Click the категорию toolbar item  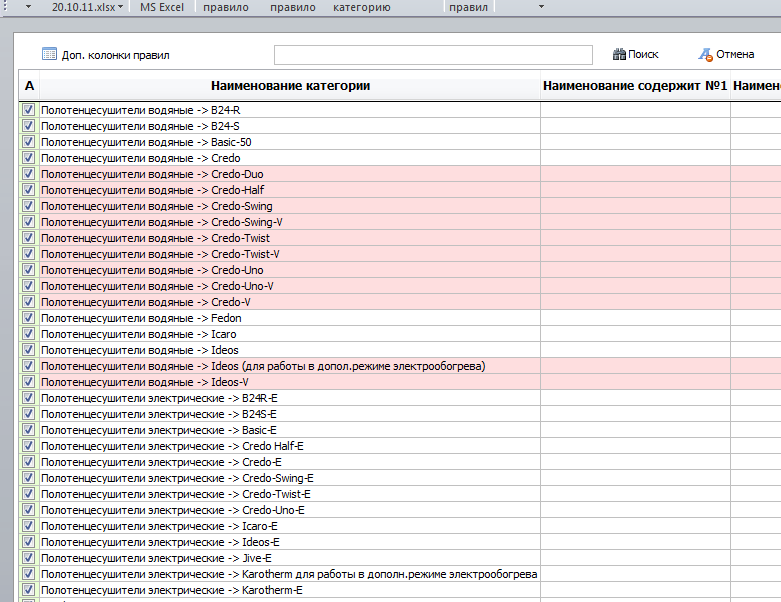[x=362, y=7]
